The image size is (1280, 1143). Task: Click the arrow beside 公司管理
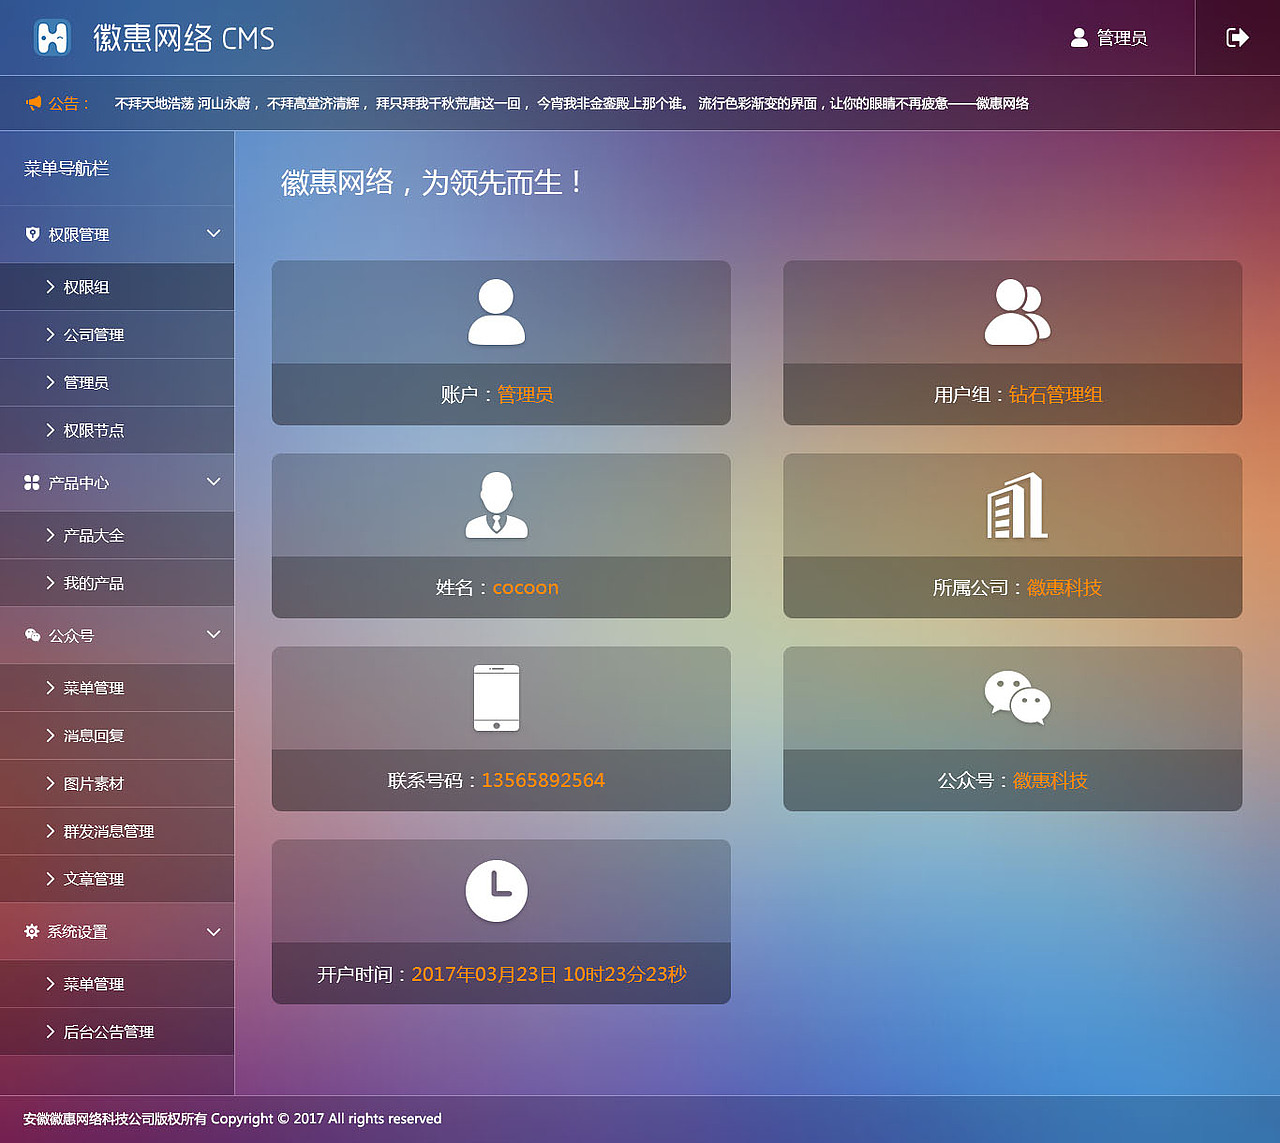(x=50, y=335)
